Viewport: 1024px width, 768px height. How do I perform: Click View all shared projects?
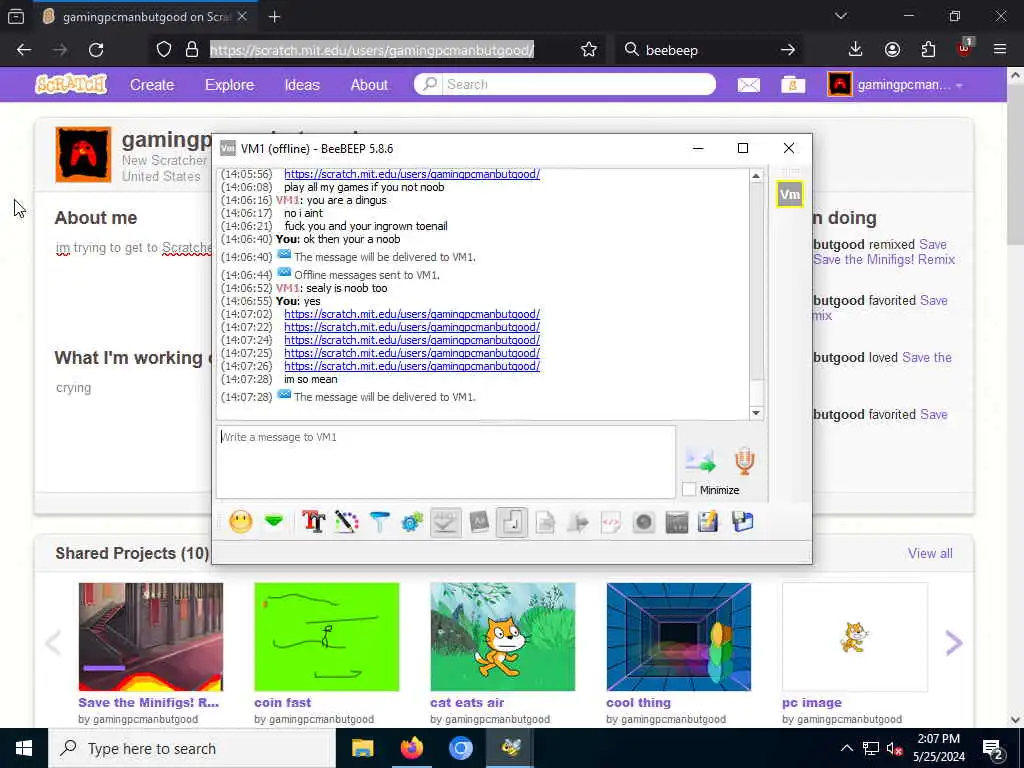point(930,553)
